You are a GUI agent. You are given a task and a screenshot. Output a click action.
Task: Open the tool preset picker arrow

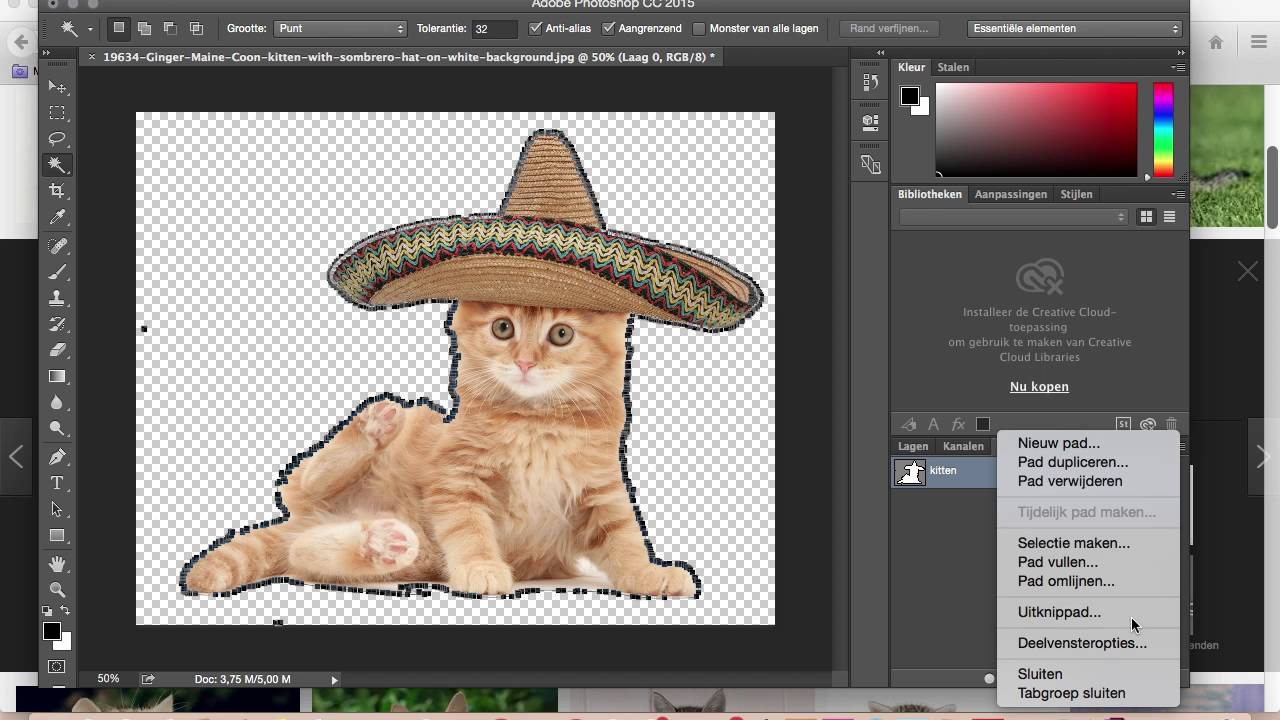90,29
